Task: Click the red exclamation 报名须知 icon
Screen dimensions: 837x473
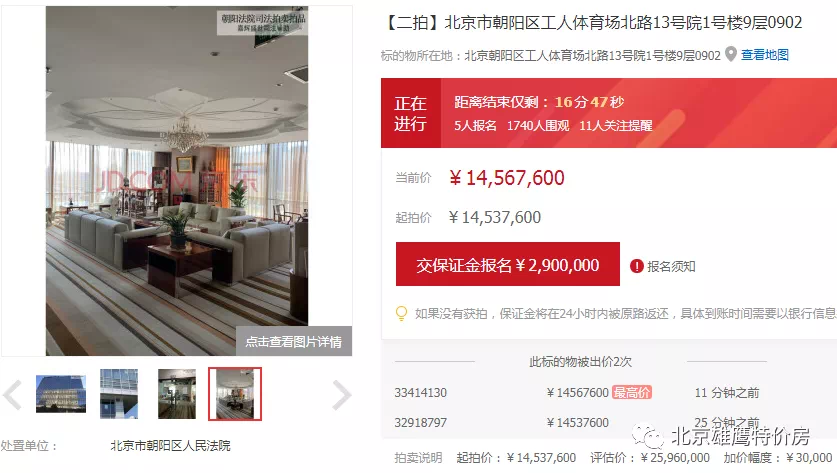Action: click(636, 266)
